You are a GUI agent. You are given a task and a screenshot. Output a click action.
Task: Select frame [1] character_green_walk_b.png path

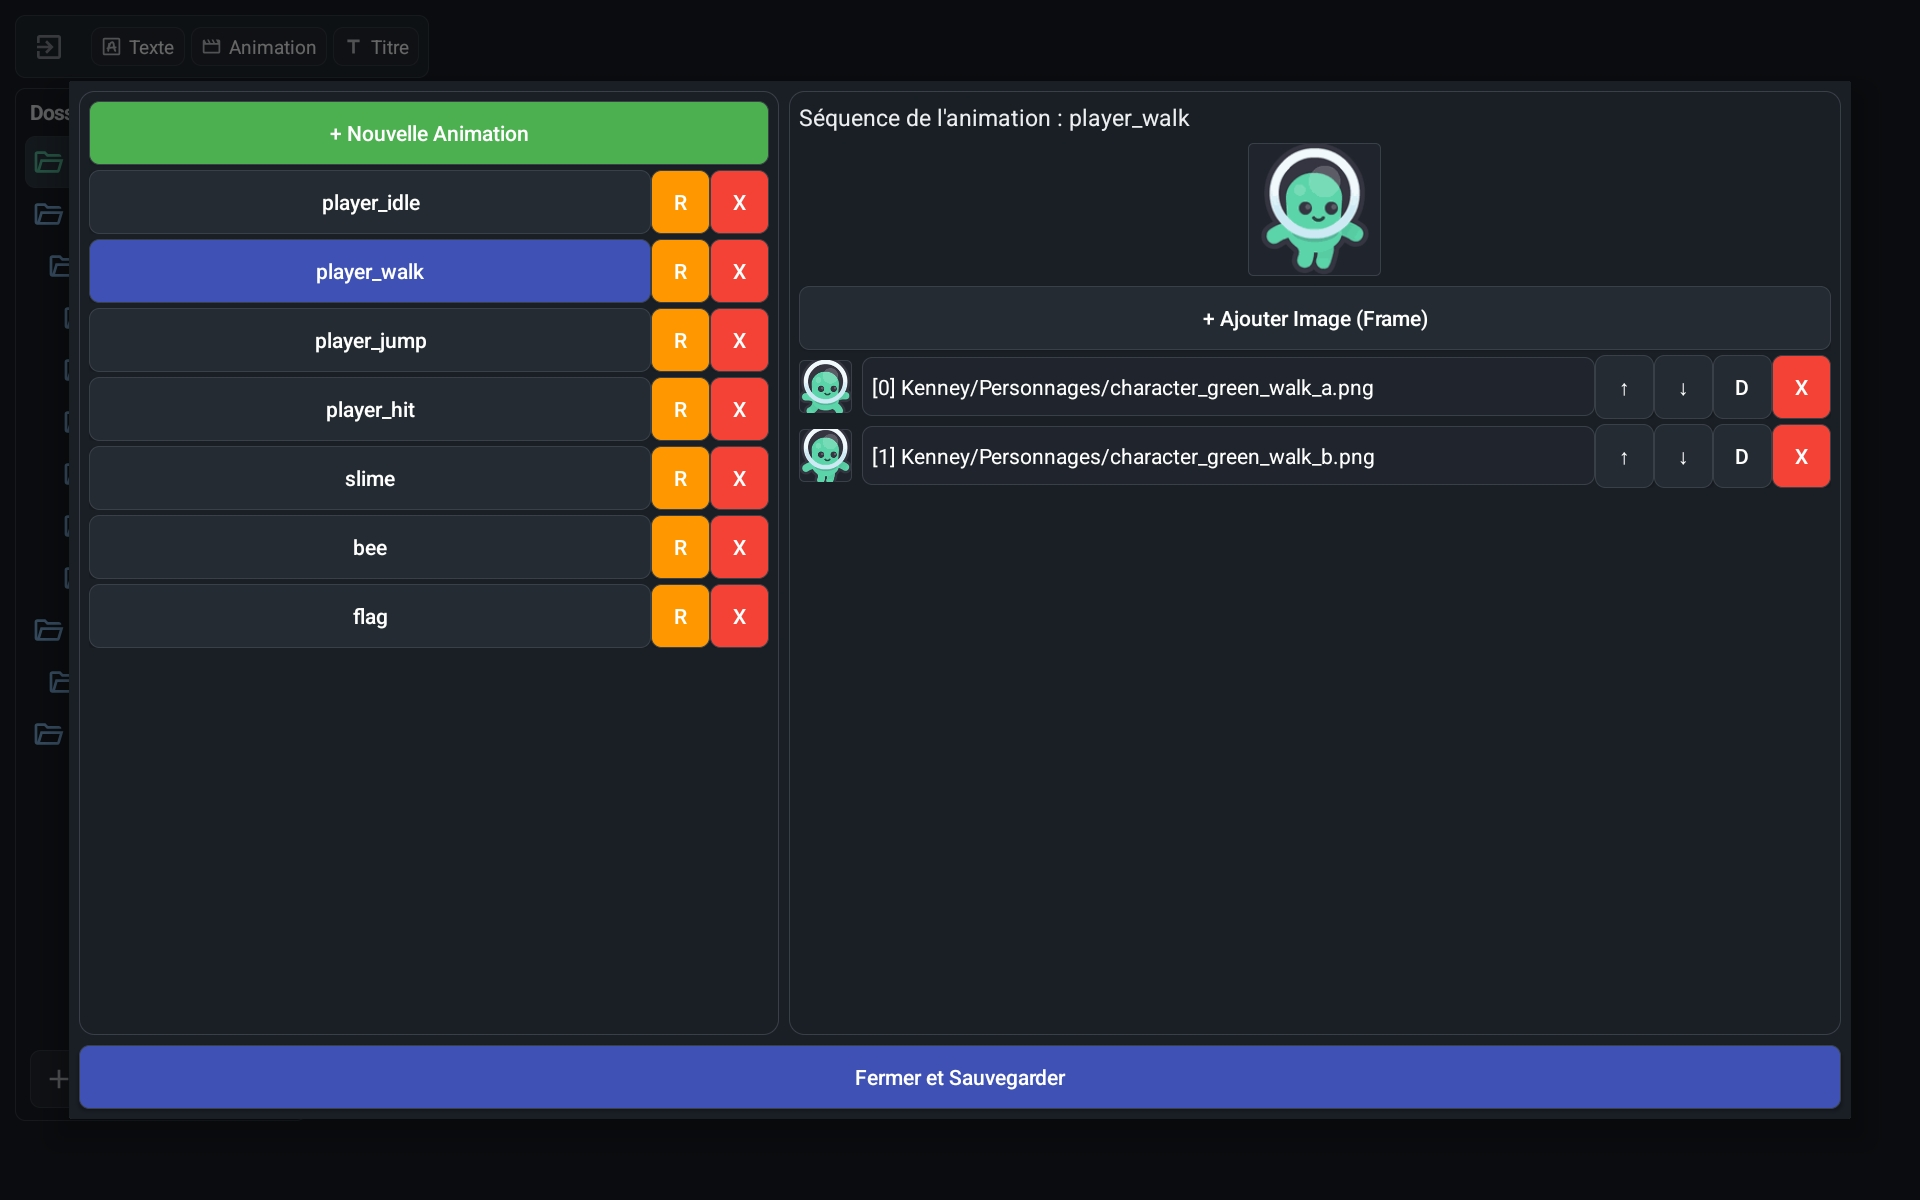[1227, 456]
